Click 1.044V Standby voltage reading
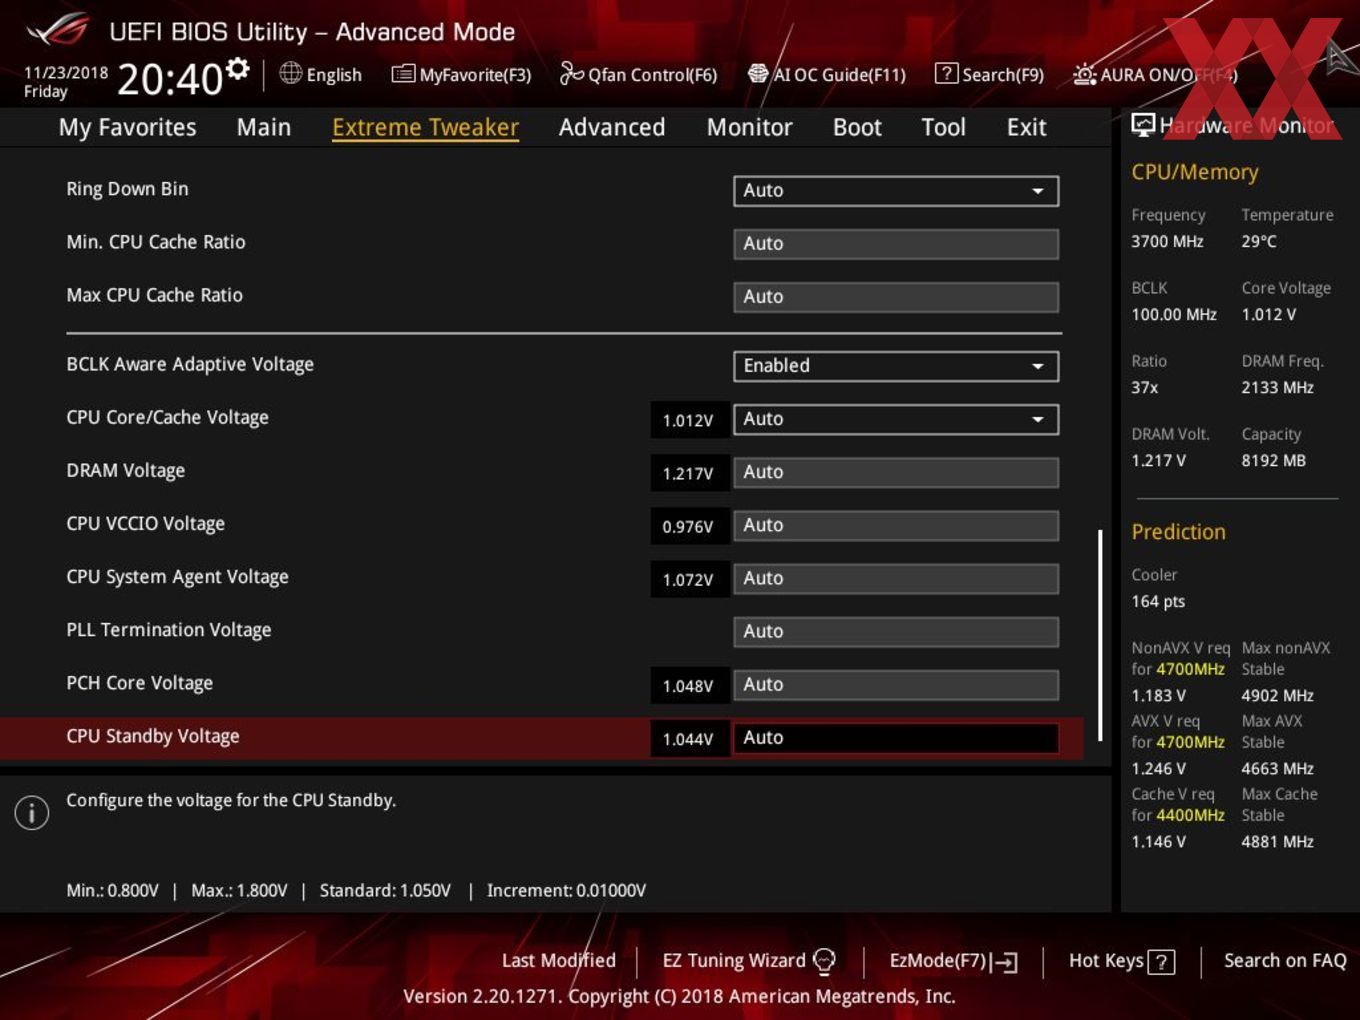Screen dimensions: 1360x1020 pyautogui.click(x=688, y=739)
